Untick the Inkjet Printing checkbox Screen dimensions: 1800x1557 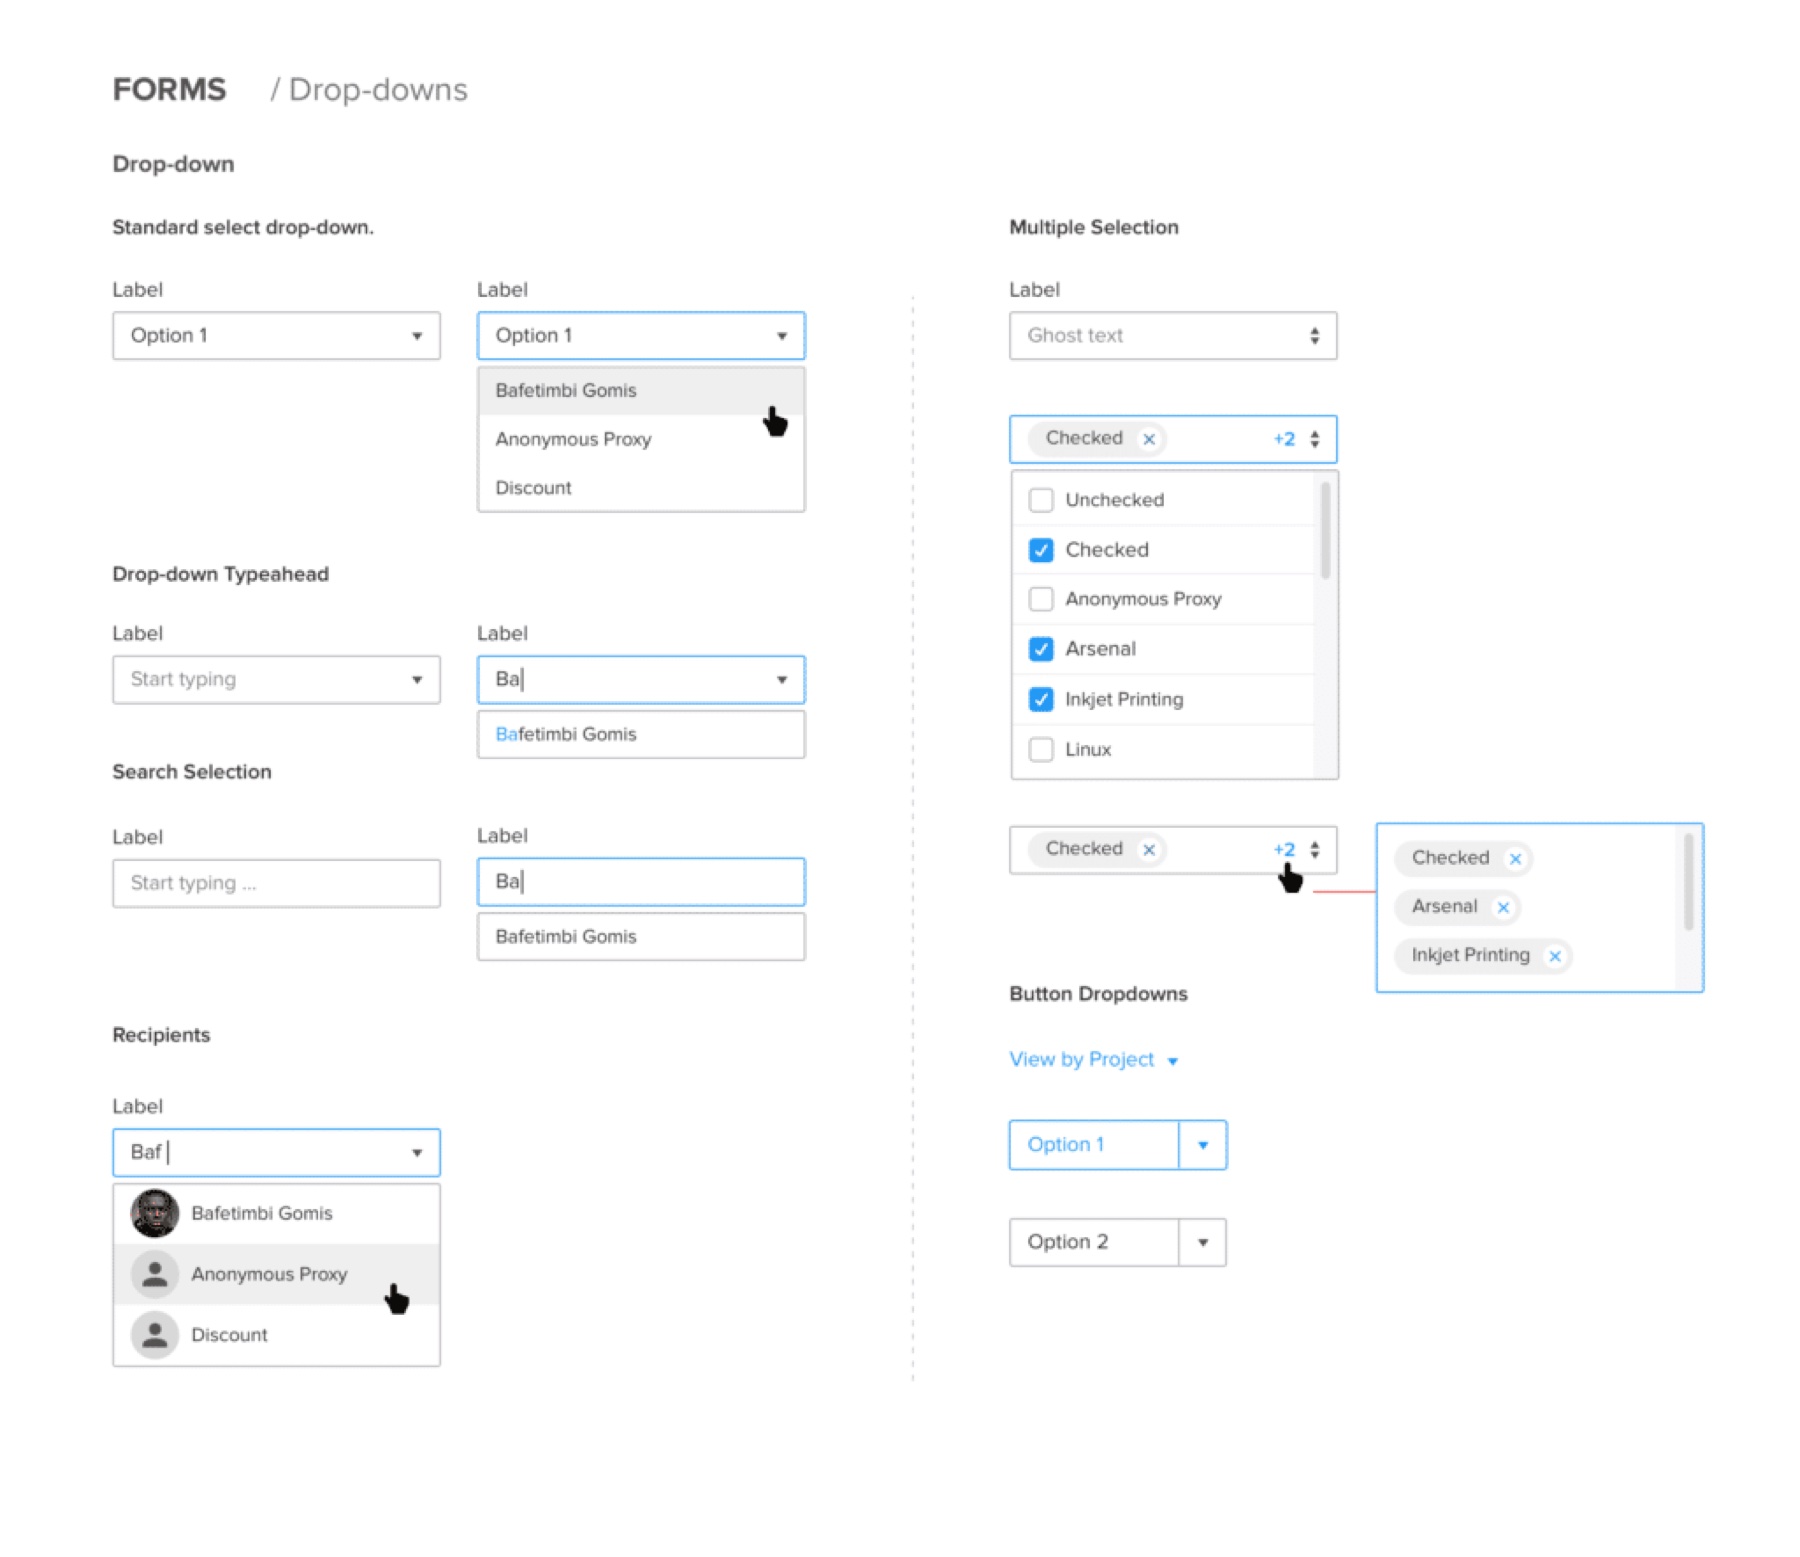point(1041,699)
